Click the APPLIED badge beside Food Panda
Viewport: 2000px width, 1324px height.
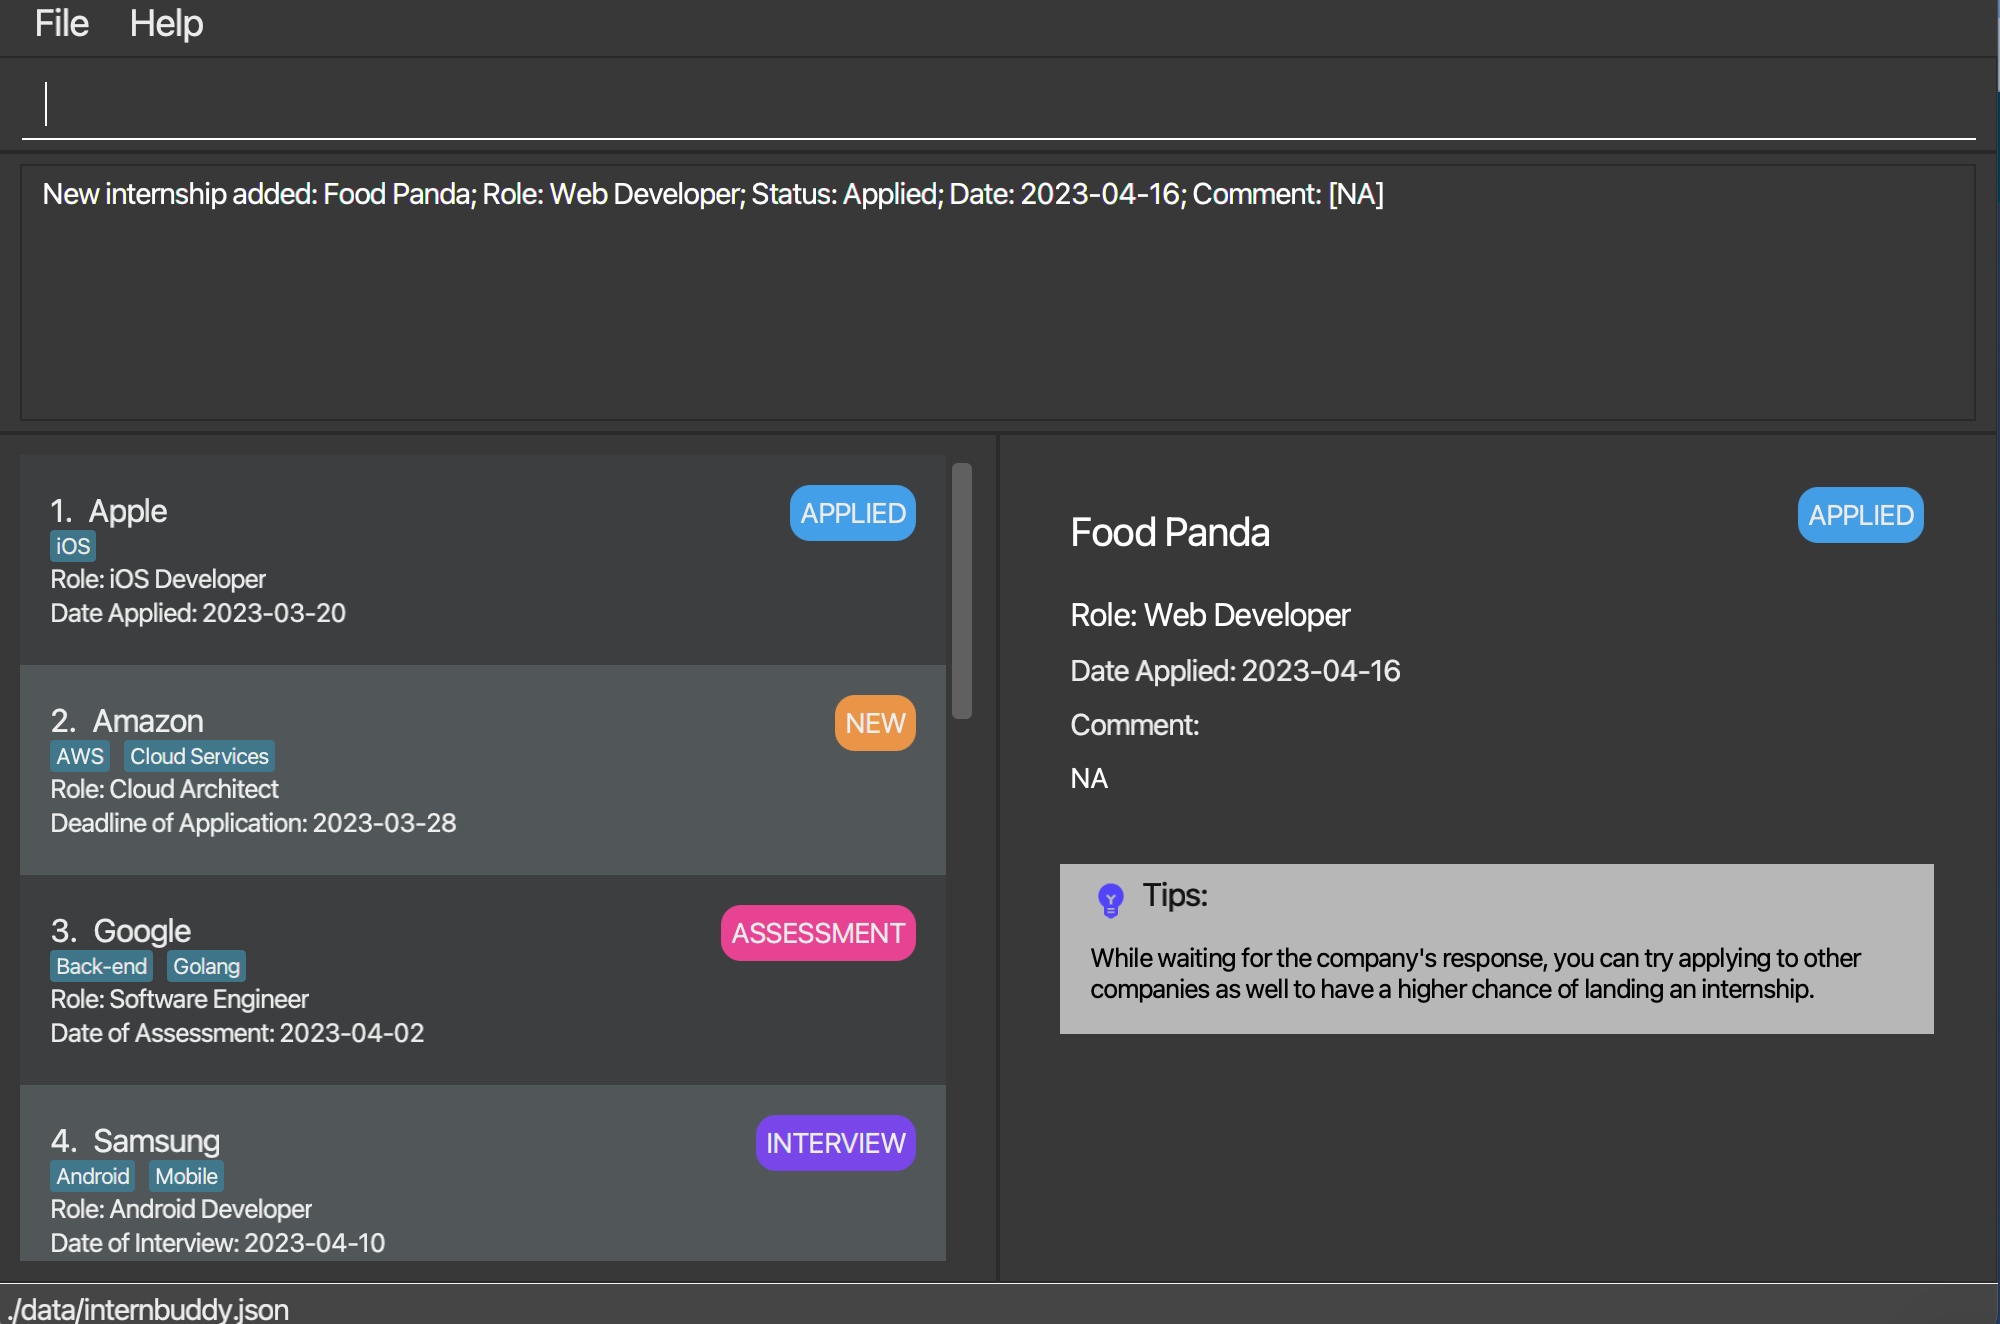tap(1859, 515)
